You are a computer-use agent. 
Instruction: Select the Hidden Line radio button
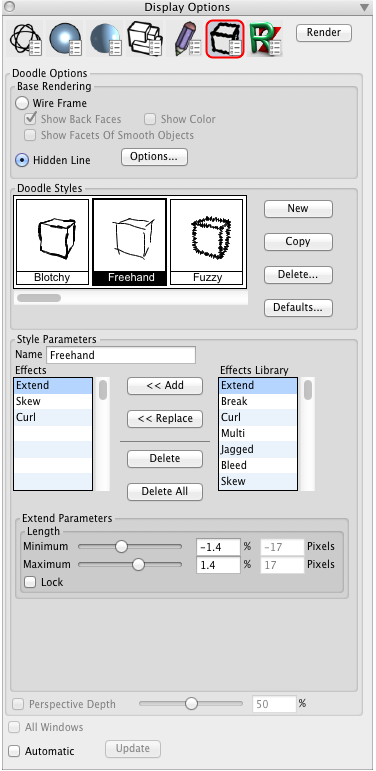point(22,160)
